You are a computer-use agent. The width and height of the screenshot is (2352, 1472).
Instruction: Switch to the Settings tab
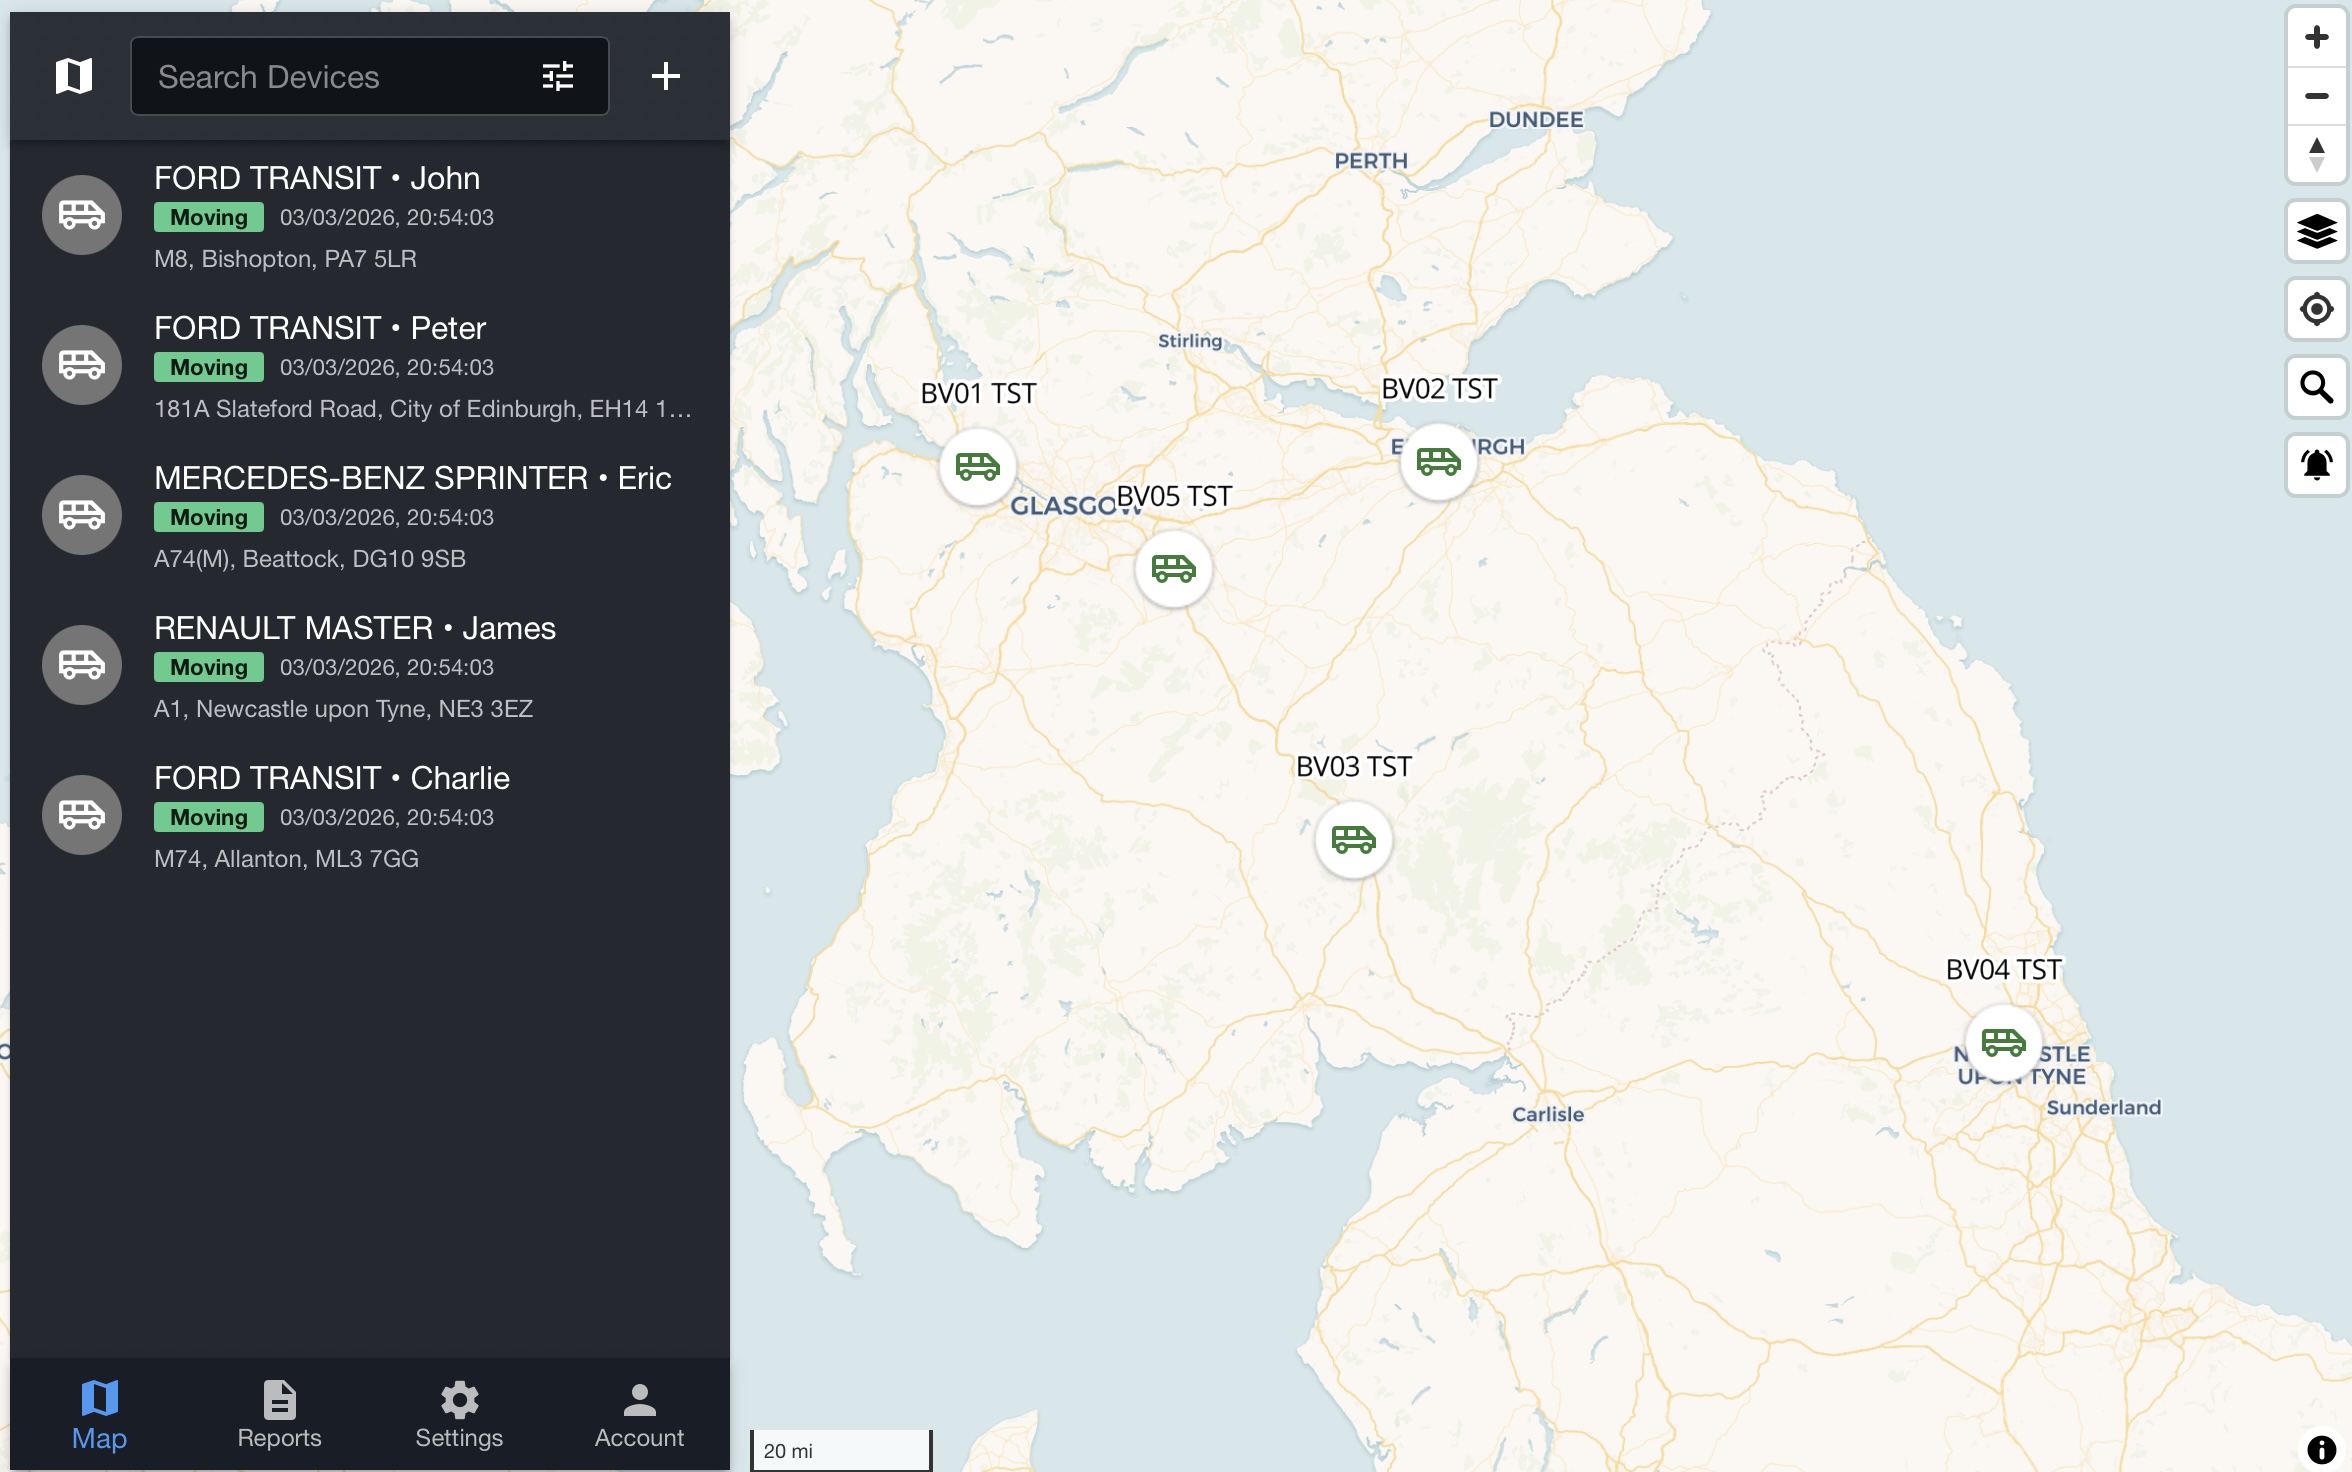pos(459,1414)
